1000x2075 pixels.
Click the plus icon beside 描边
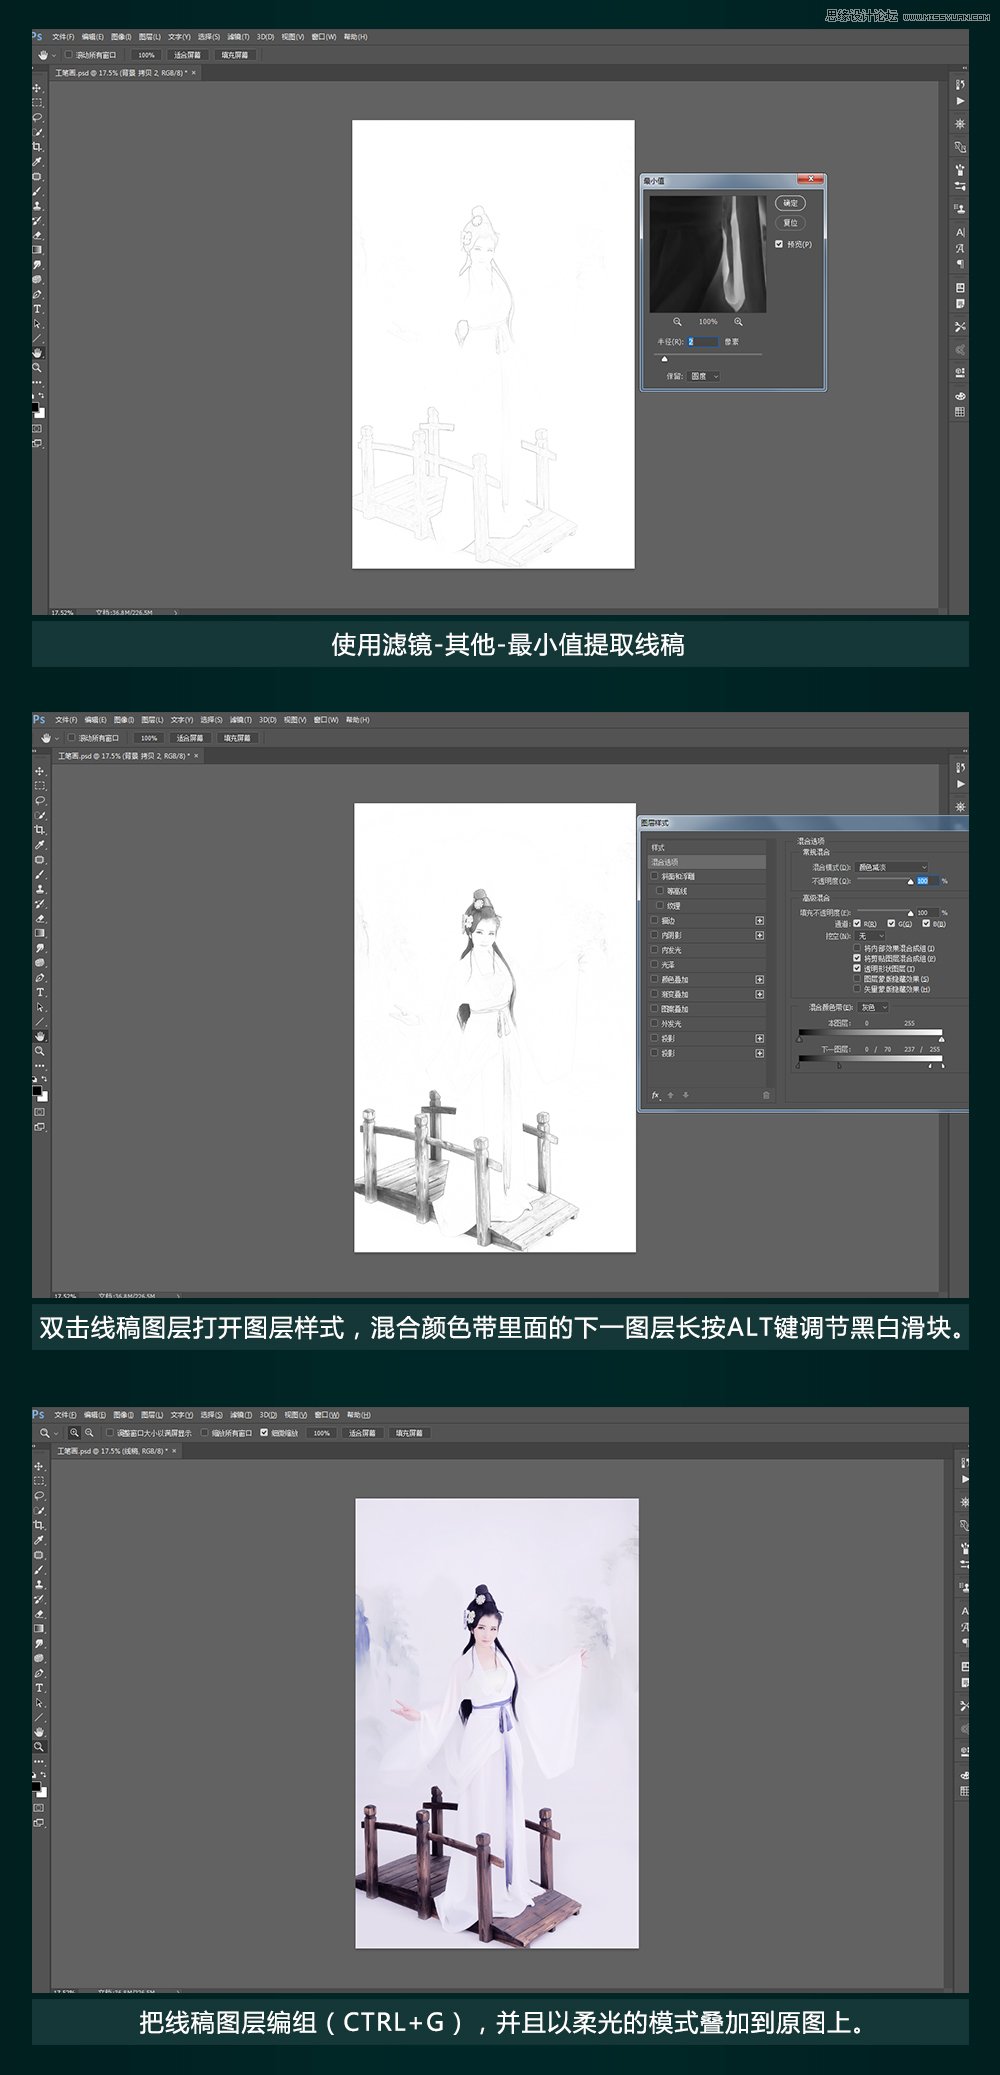(x=760, y=920)
